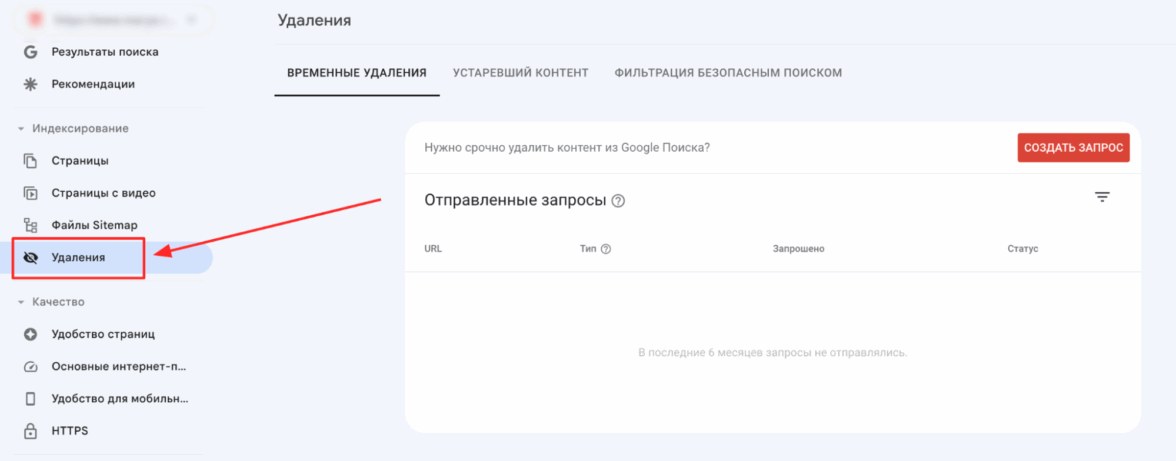This screenshot has height=461, width=1176.
Task: Collapse the Качество section
Action: pos(20,302)
